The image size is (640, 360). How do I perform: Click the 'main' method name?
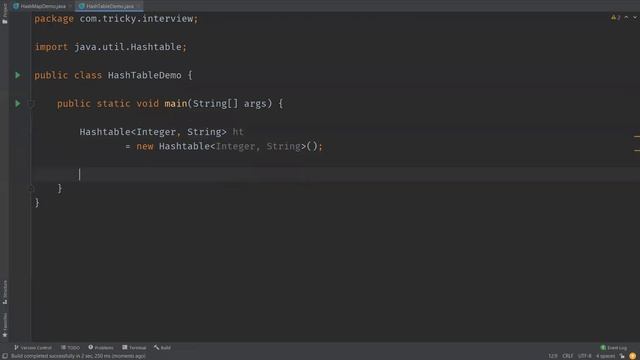[x=176, y=104]
